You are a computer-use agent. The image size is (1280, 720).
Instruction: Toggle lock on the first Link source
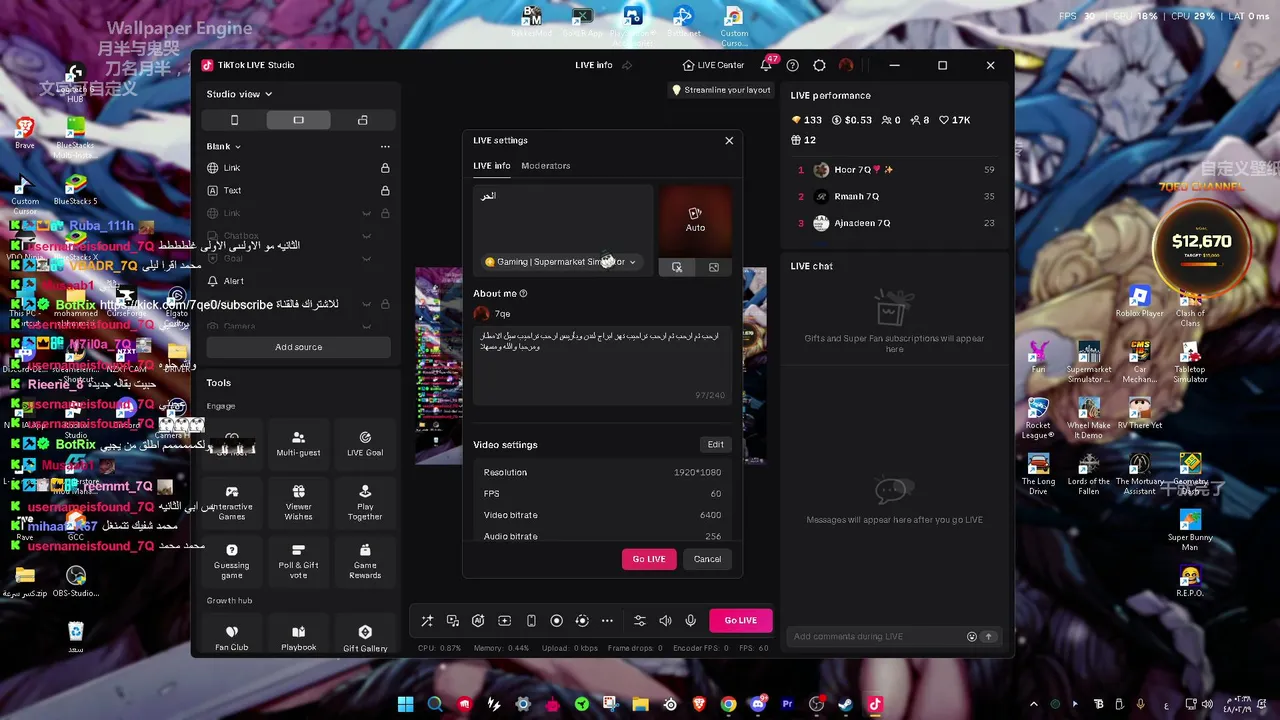(385, 168)
